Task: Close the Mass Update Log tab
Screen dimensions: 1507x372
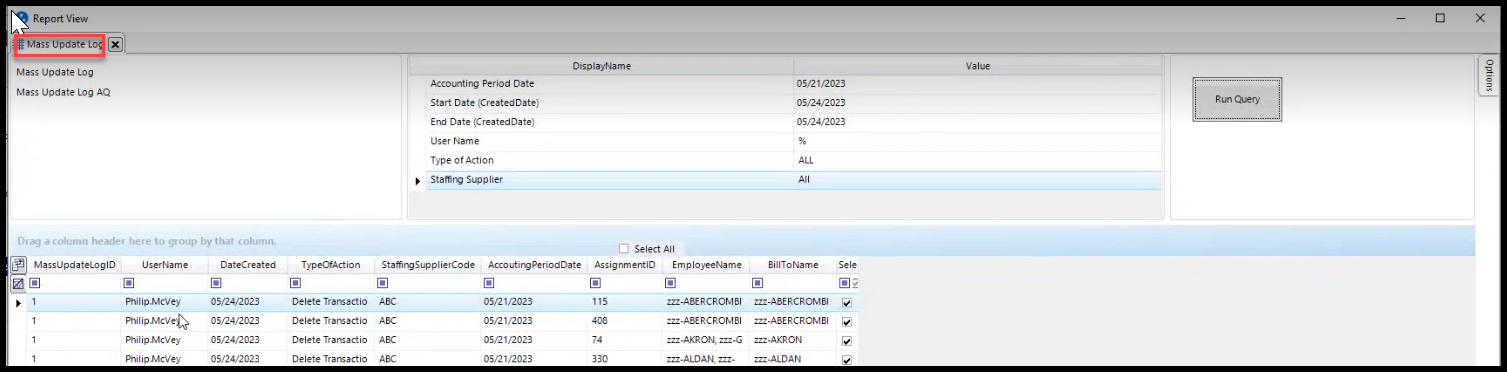Action: (115, 44)
